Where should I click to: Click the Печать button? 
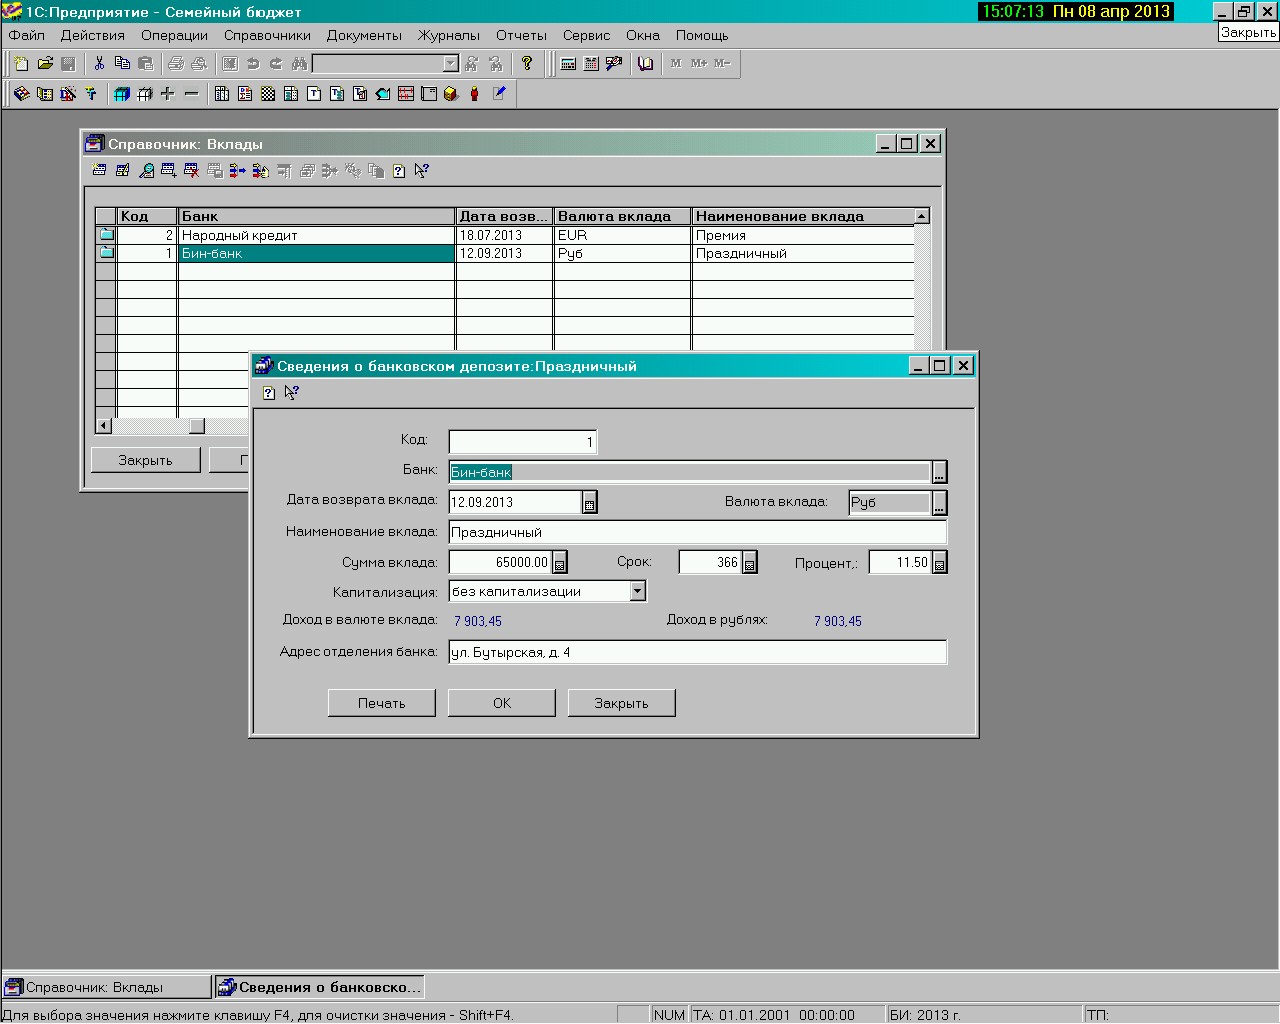click(382, 703)
